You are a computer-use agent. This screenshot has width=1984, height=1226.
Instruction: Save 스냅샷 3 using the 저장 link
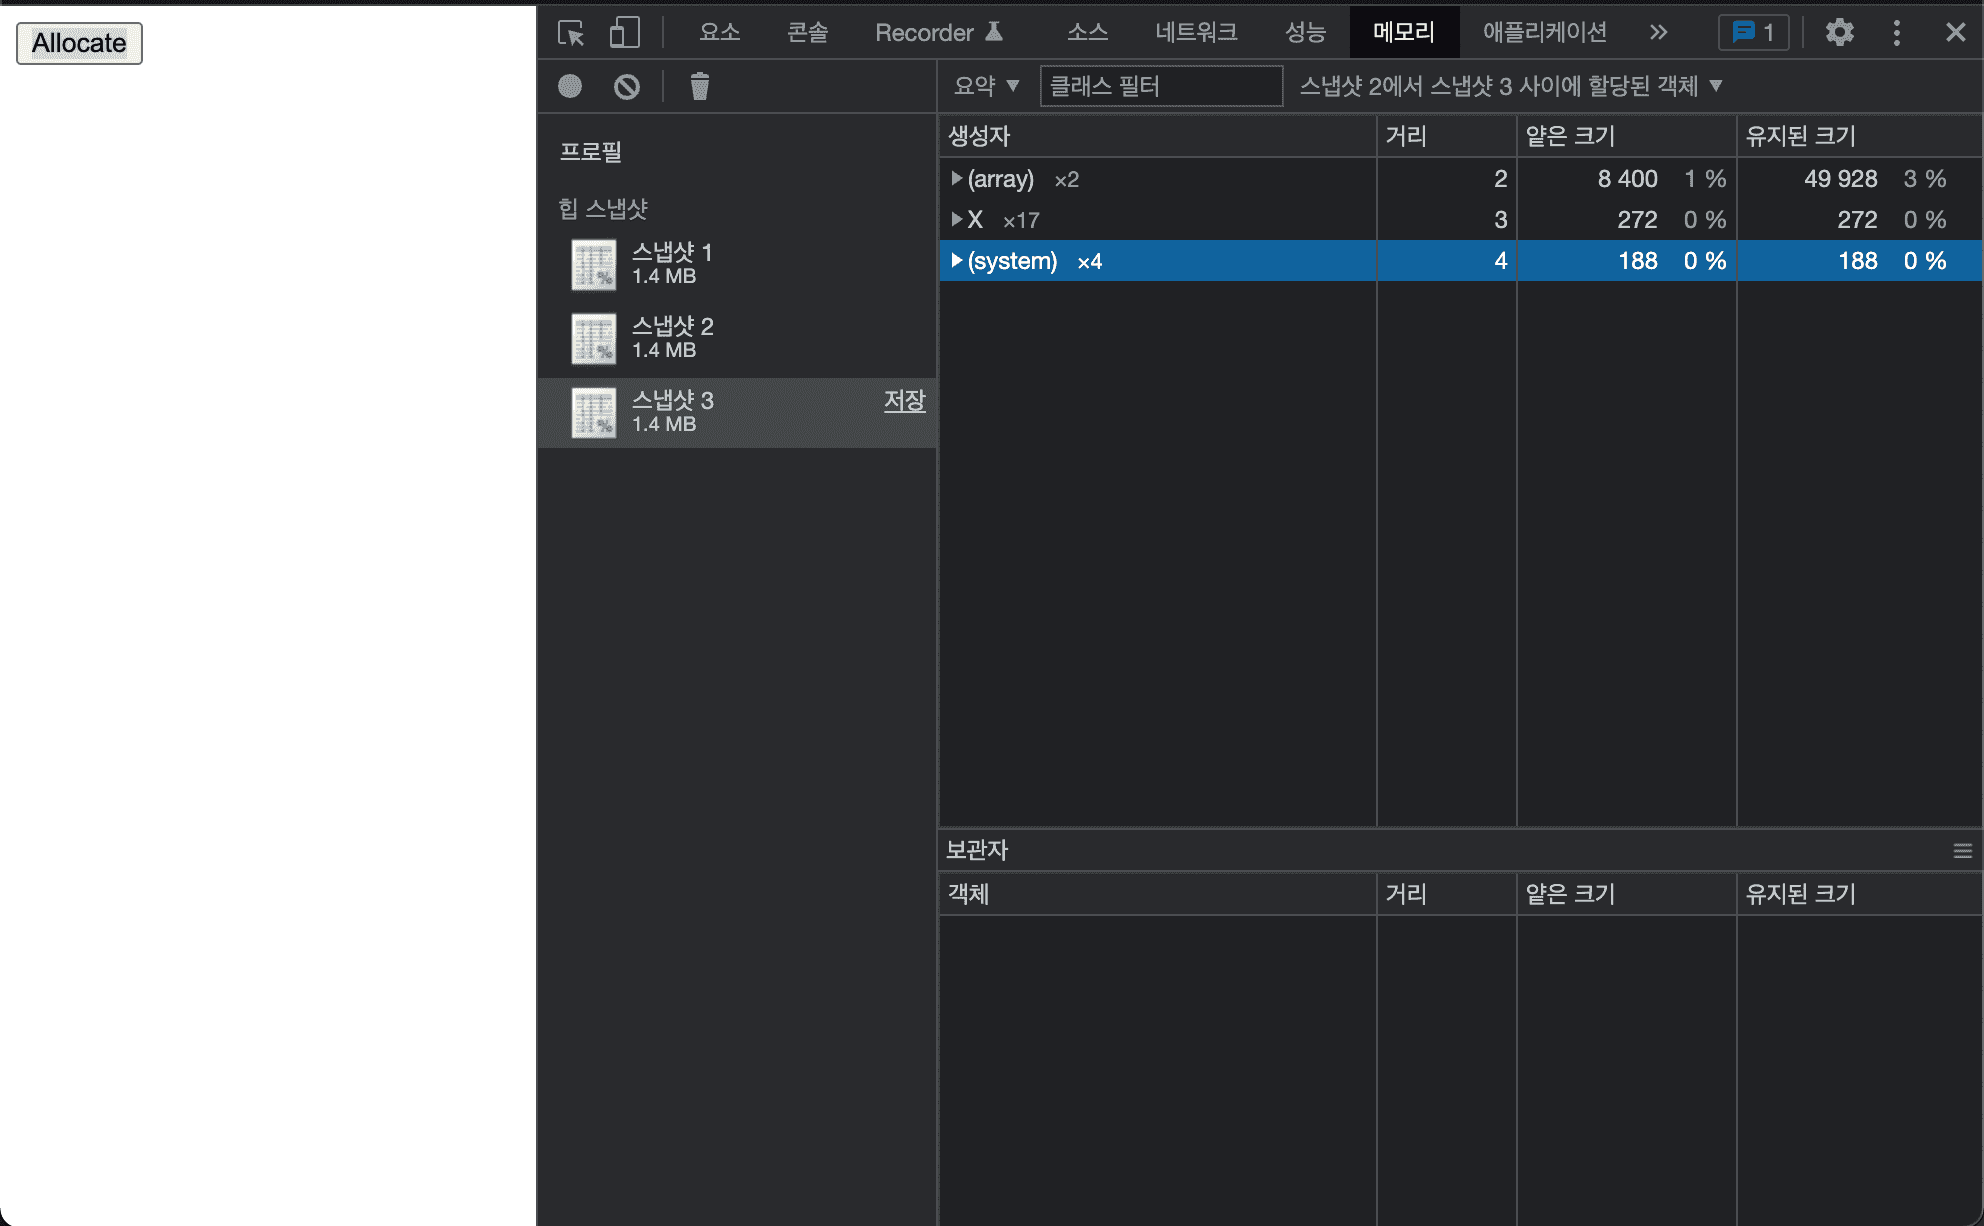click(904, 401)
